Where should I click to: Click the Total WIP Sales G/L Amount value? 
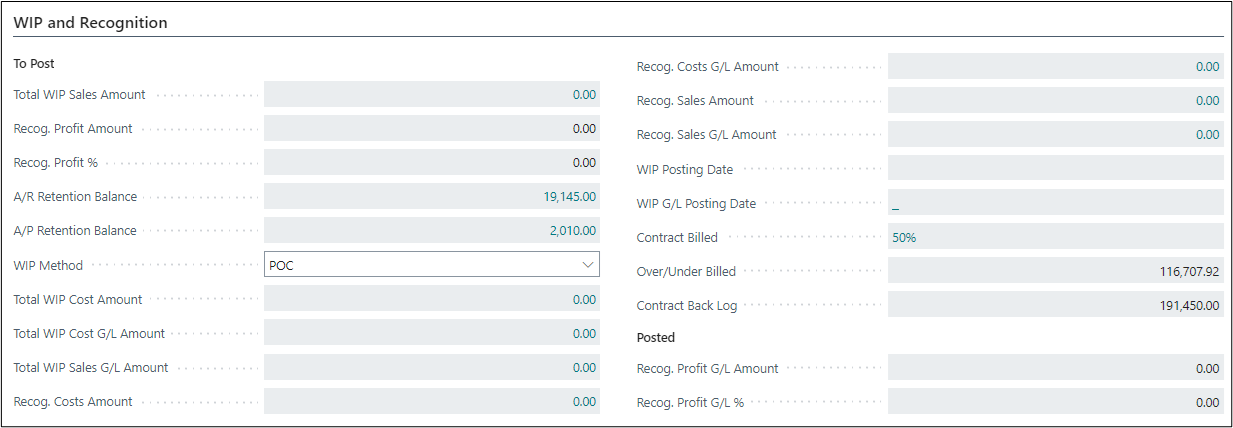tap(584, 368)
